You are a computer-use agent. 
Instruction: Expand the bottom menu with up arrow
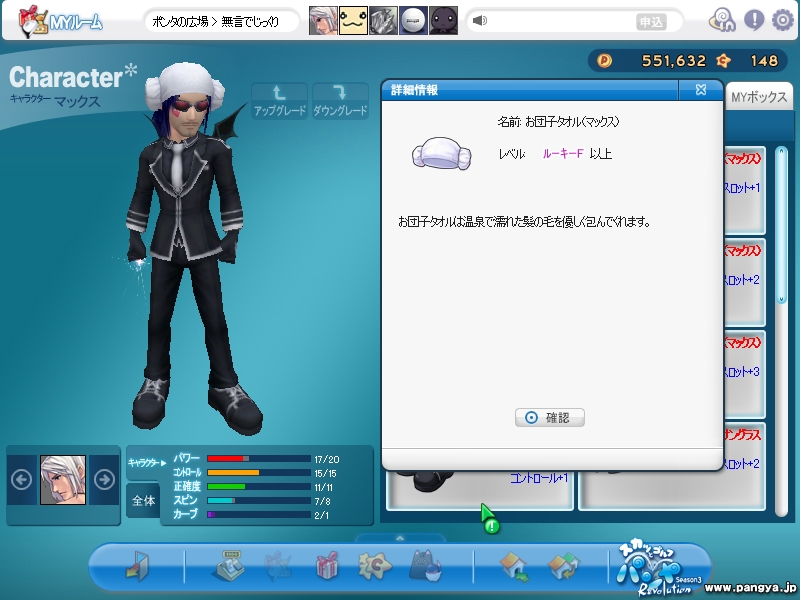pyautogui.click(x=400, y=538)
